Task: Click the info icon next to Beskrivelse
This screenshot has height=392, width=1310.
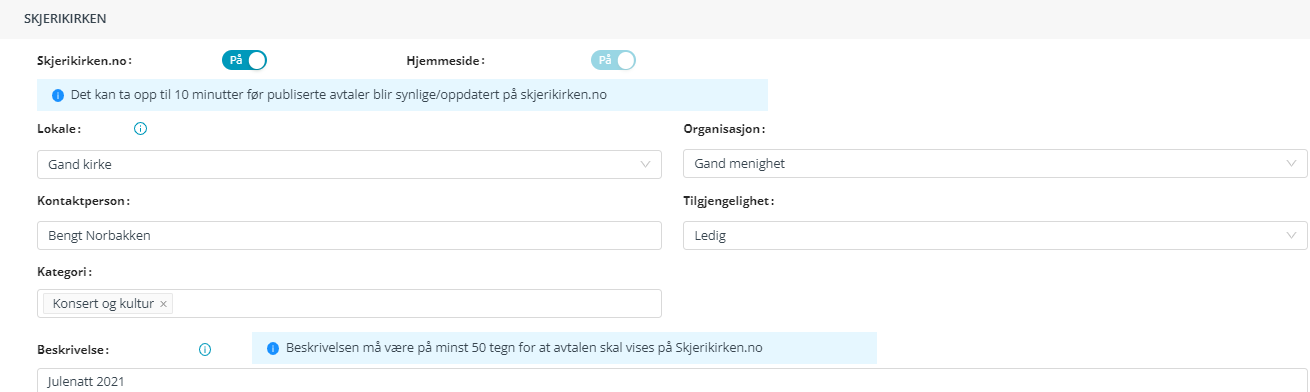Action: [205, 349]
